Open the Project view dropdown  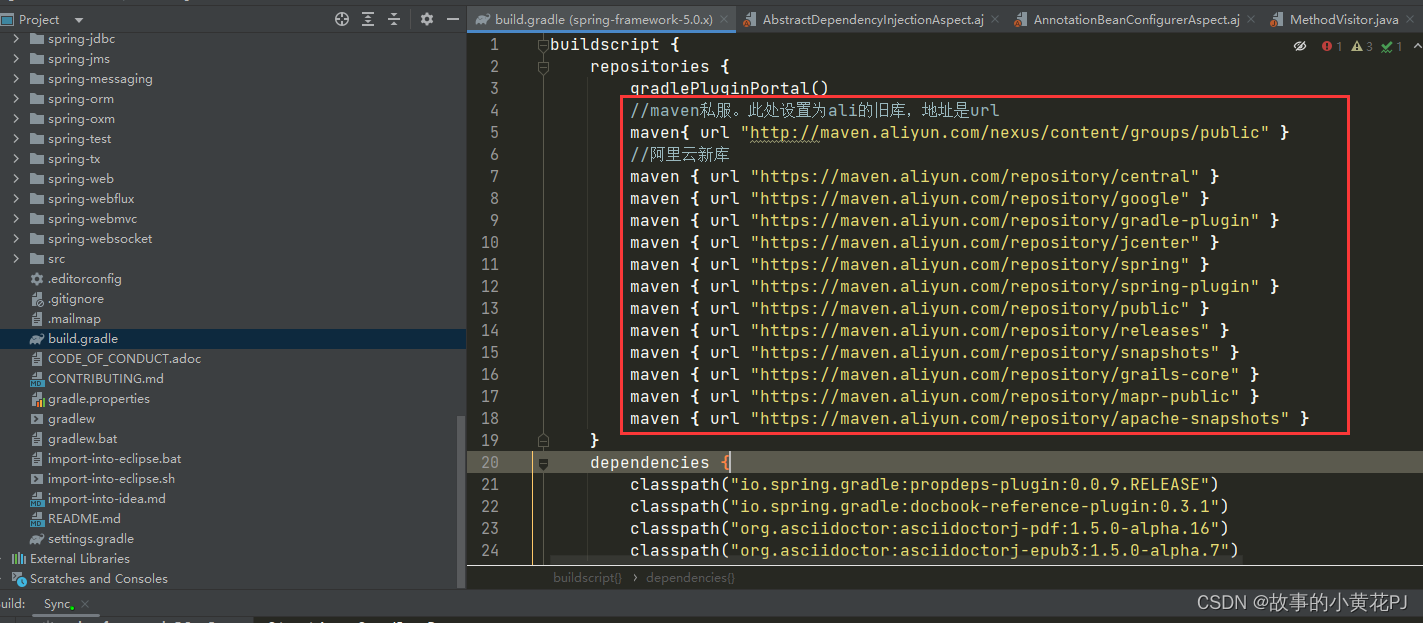pyautogui.click(x=79, y=20)
